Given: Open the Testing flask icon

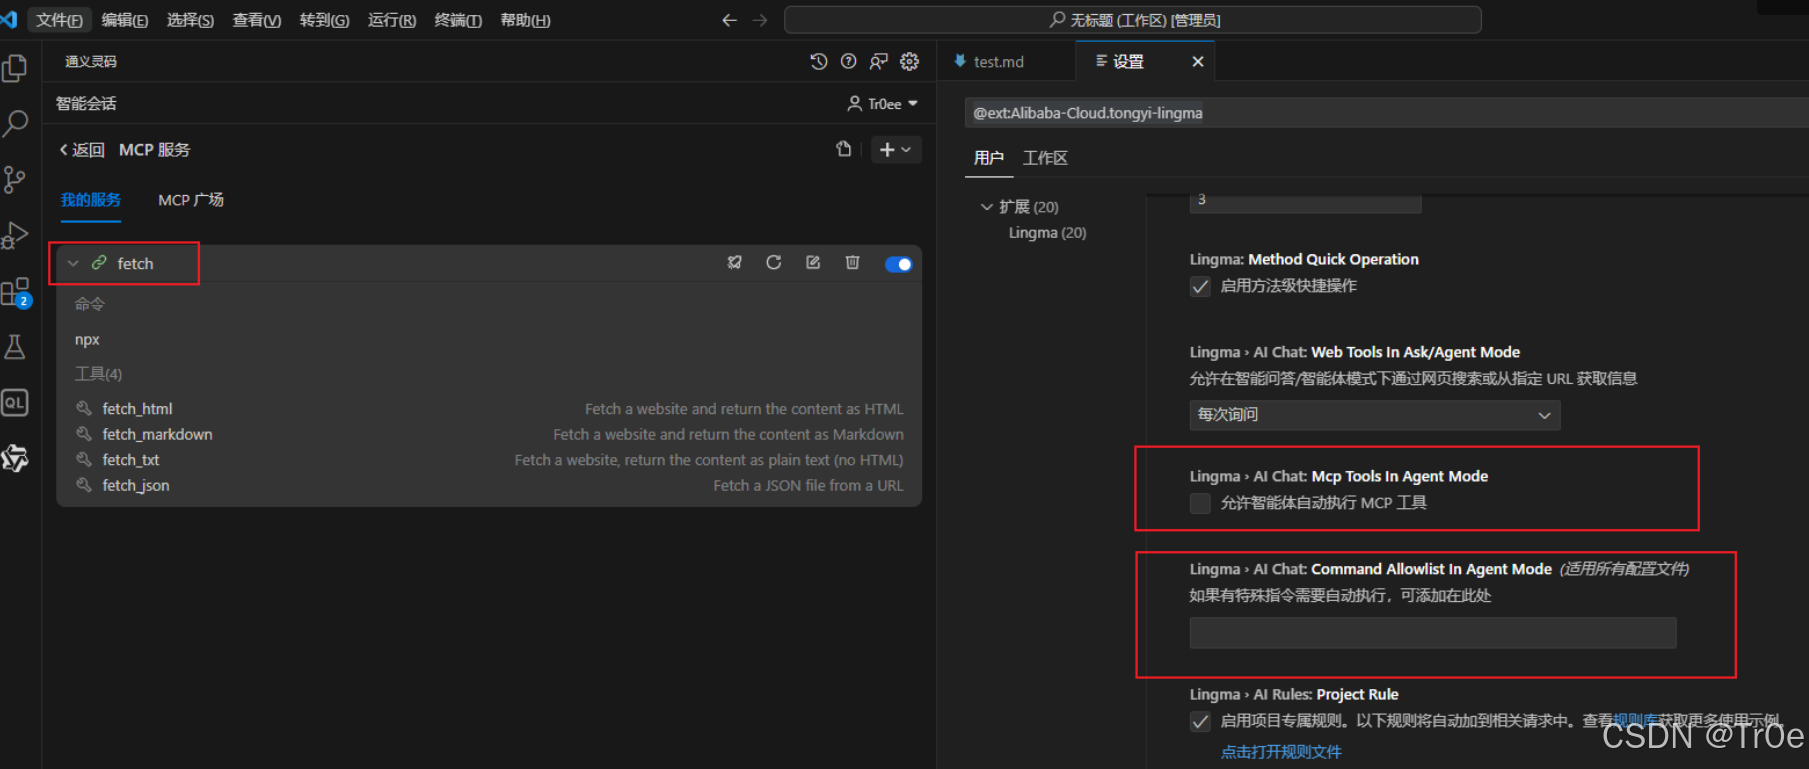Looking at the screenshot, I should click(x=15, y=347).
